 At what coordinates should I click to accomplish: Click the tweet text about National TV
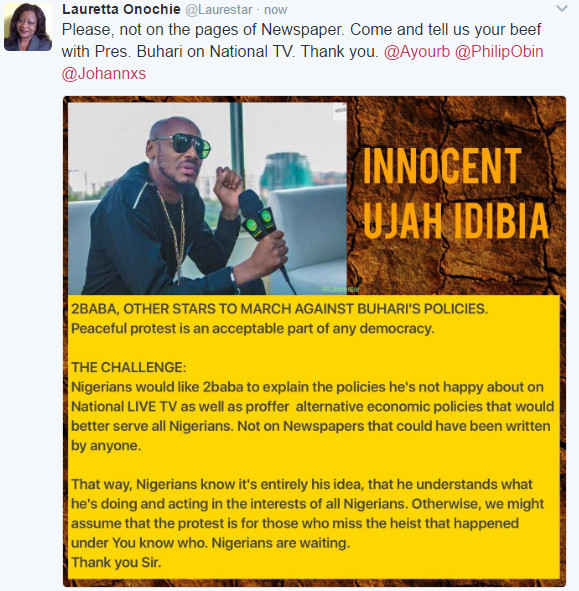[301, 40]
